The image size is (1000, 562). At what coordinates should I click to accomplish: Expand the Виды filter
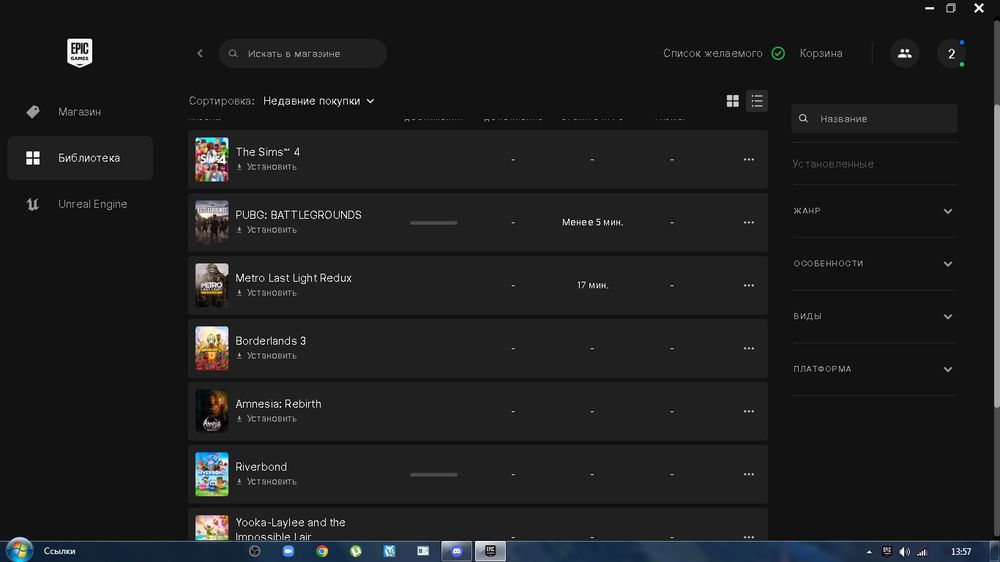click(x=874, y=316)
